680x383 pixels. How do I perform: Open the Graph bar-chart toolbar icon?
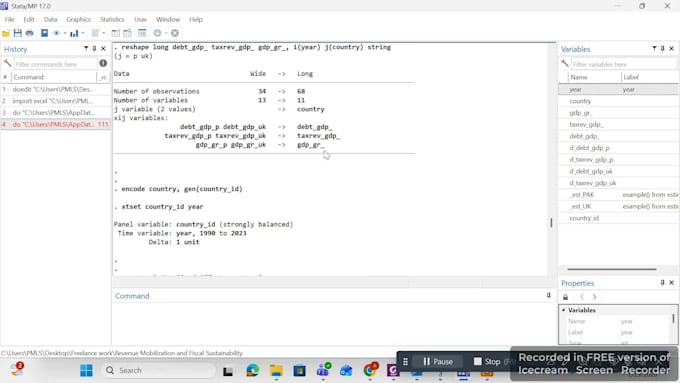(74, 33)
